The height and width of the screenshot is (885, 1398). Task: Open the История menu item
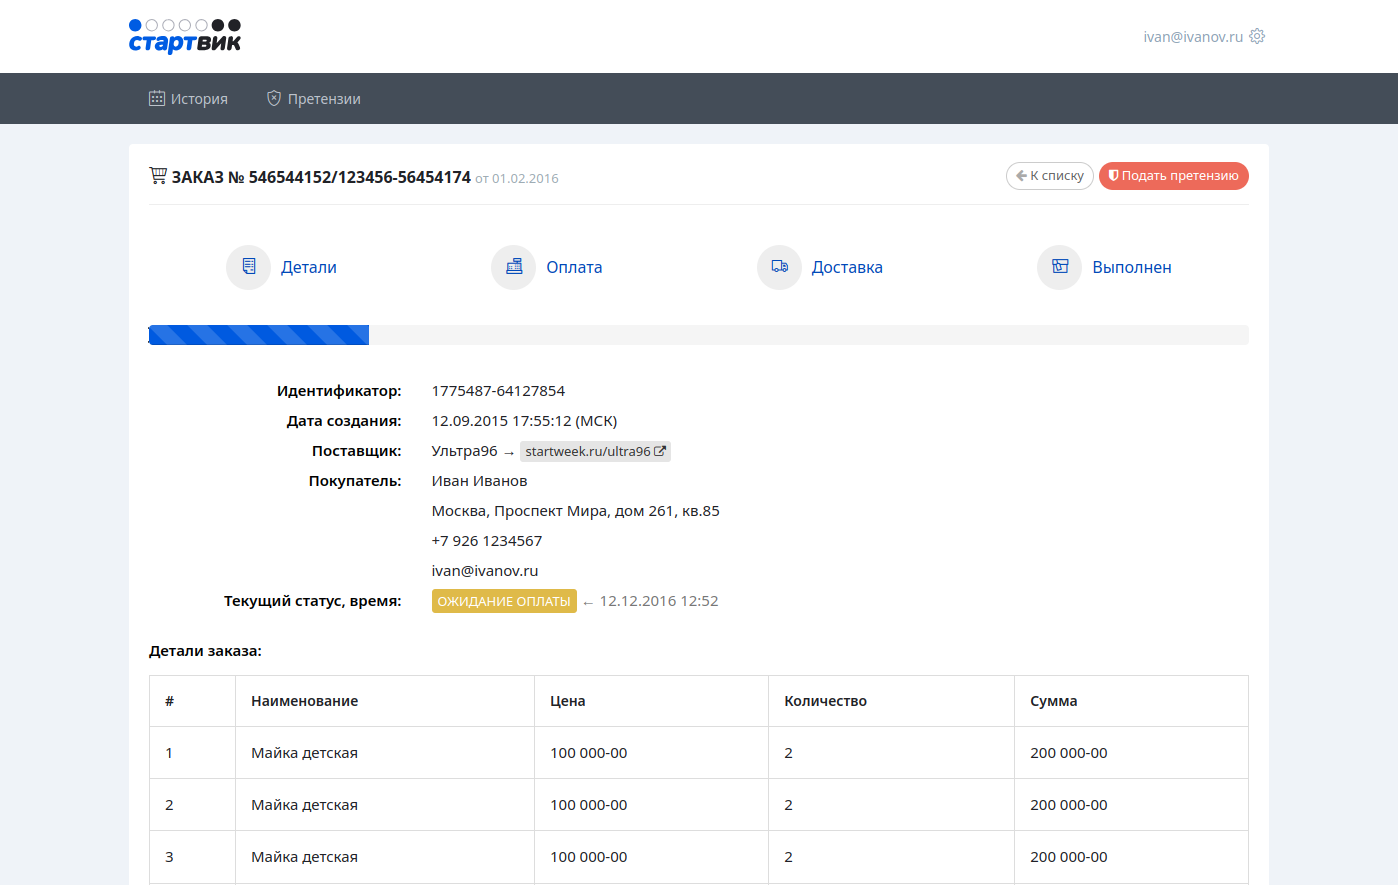[x=188, y=99]
